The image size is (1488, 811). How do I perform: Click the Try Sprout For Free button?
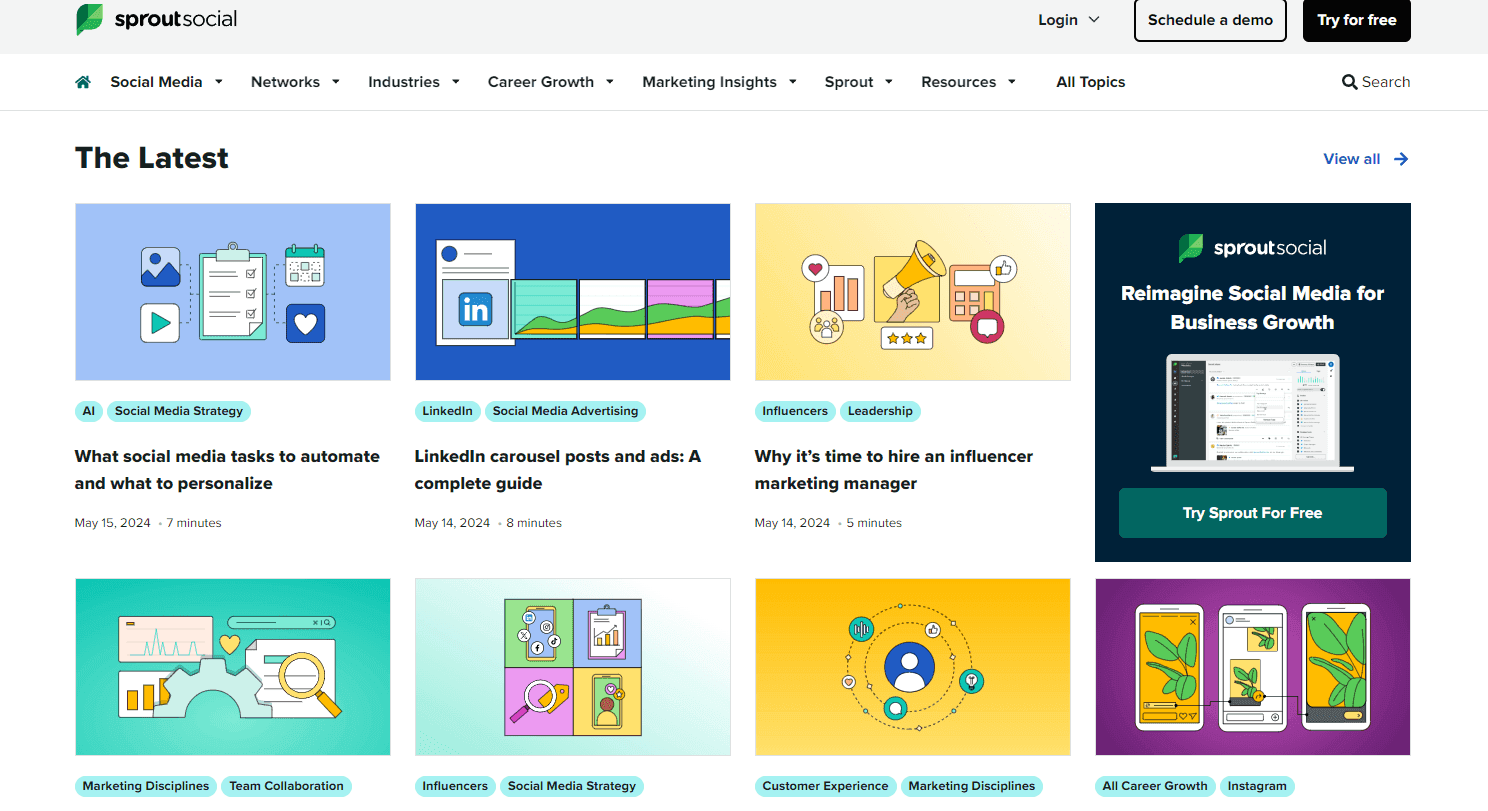tap(1253, 513)
